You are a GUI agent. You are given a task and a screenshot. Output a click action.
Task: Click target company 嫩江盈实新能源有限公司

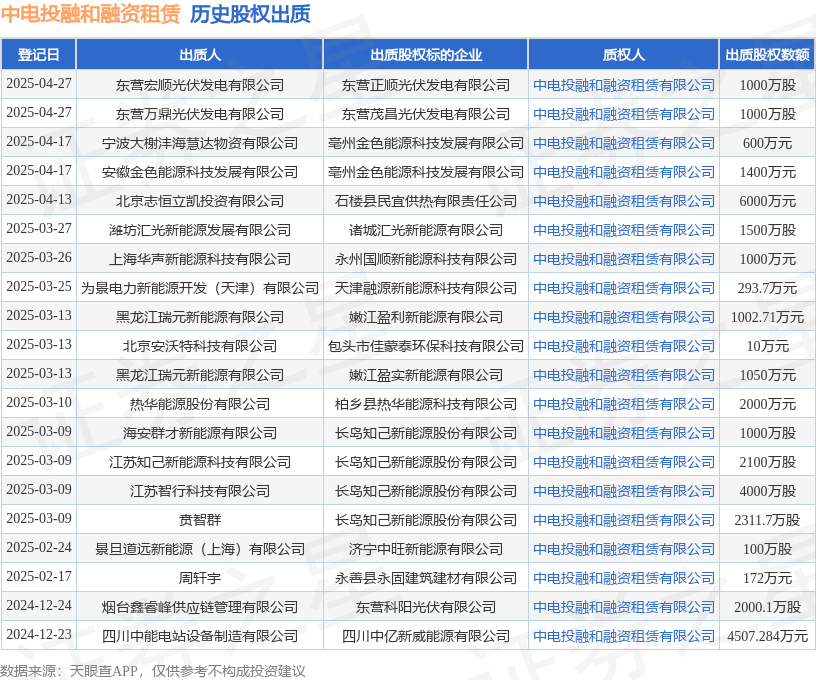426,375
